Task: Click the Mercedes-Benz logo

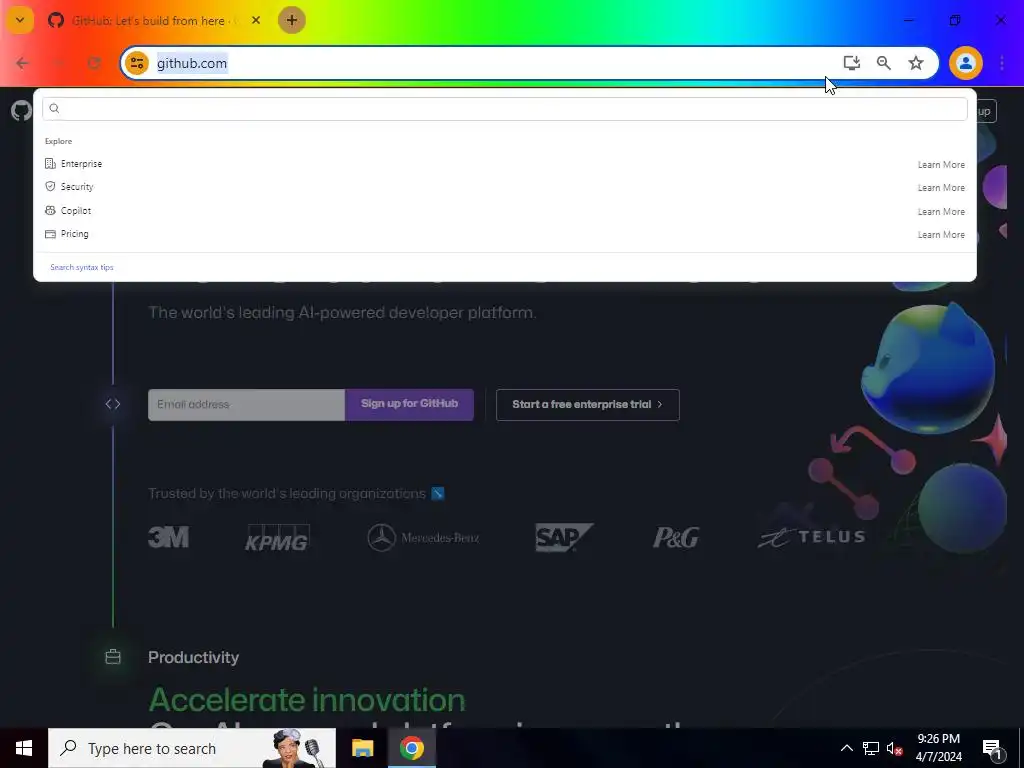Action: 423,538
